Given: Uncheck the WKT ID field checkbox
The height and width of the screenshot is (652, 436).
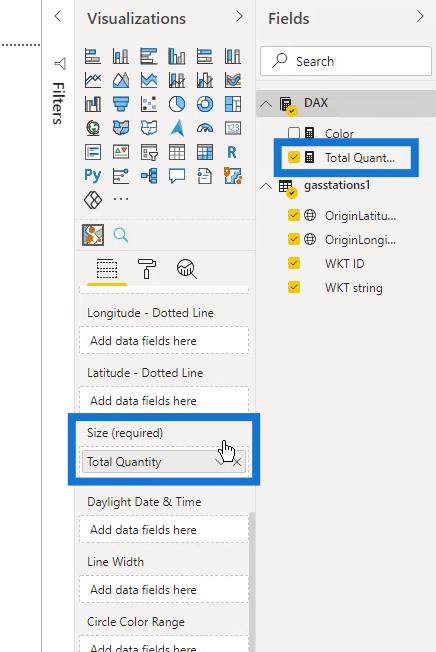Looking at the screenshot, I should point(294,263).
